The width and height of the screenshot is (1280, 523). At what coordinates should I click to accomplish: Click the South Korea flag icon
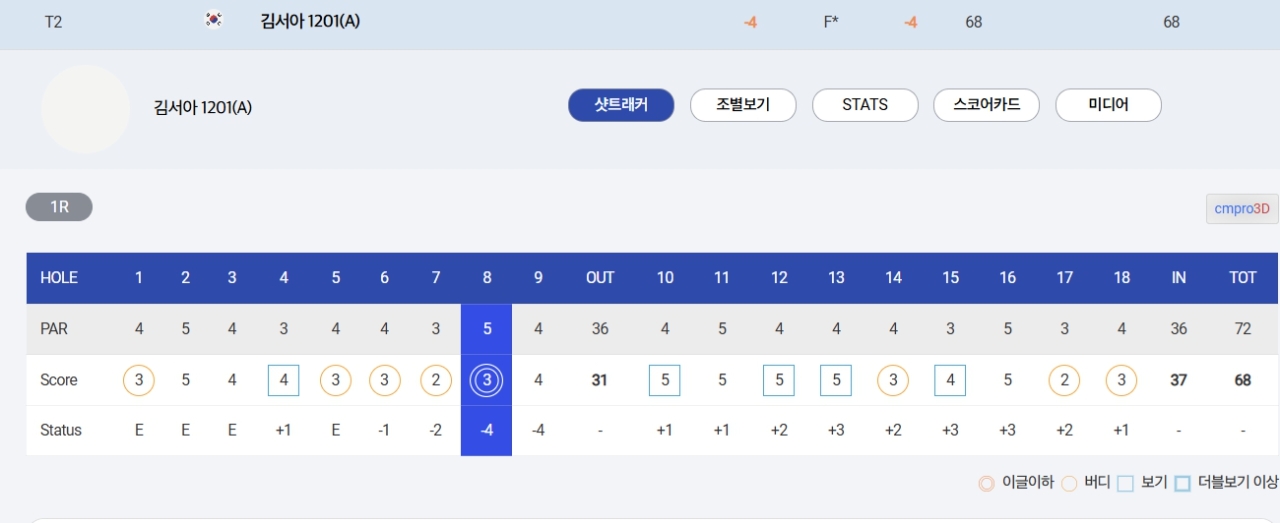click(x=213, y=20)
